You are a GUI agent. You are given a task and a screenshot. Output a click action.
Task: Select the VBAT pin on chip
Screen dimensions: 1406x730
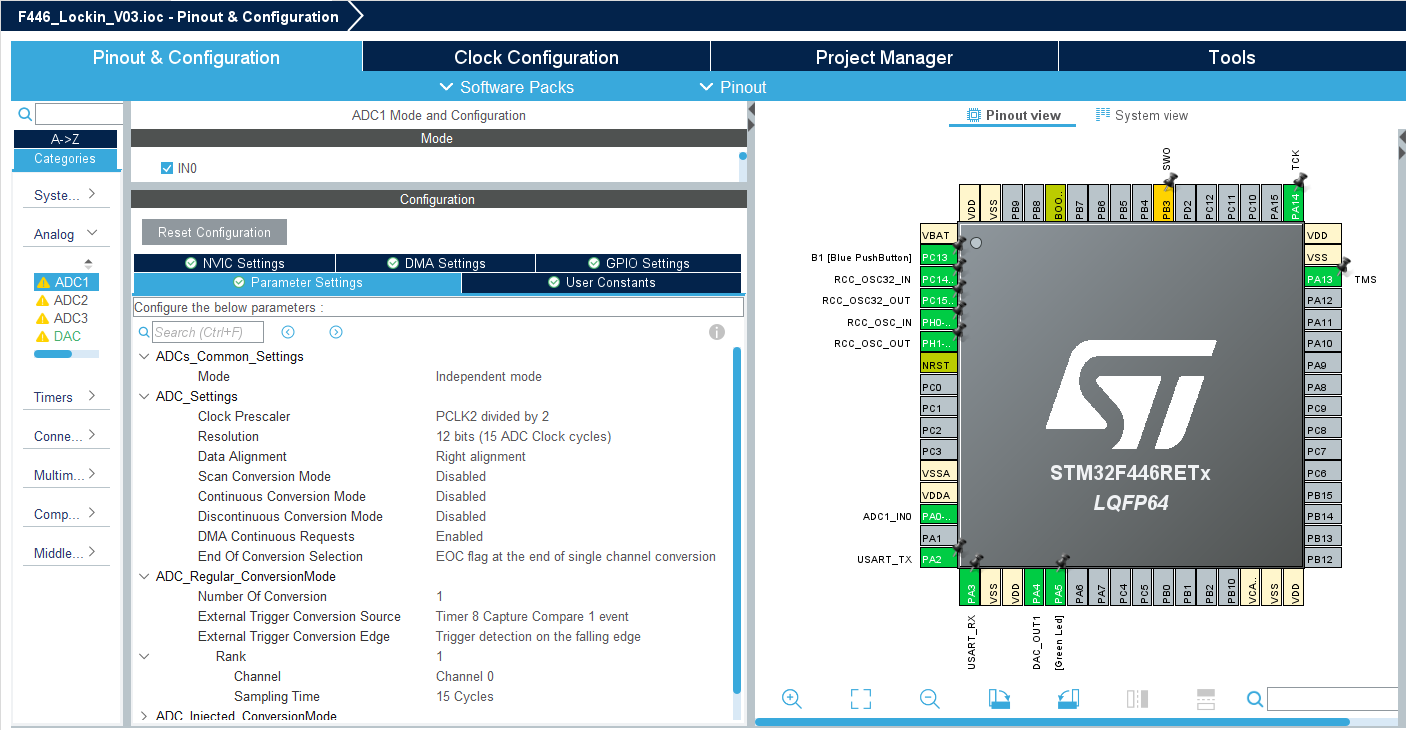pyautogui.click(x=939, y=235)
